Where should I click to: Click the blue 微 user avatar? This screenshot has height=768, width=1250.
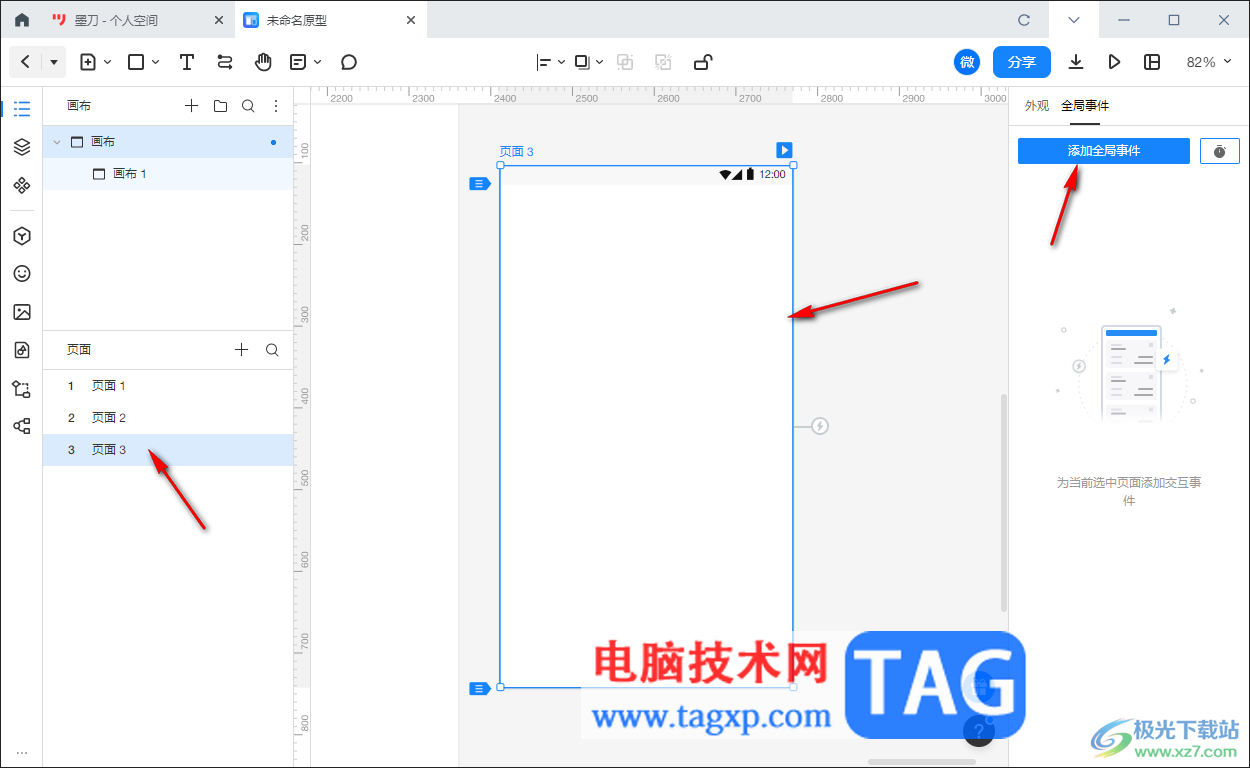pos(967,62)
